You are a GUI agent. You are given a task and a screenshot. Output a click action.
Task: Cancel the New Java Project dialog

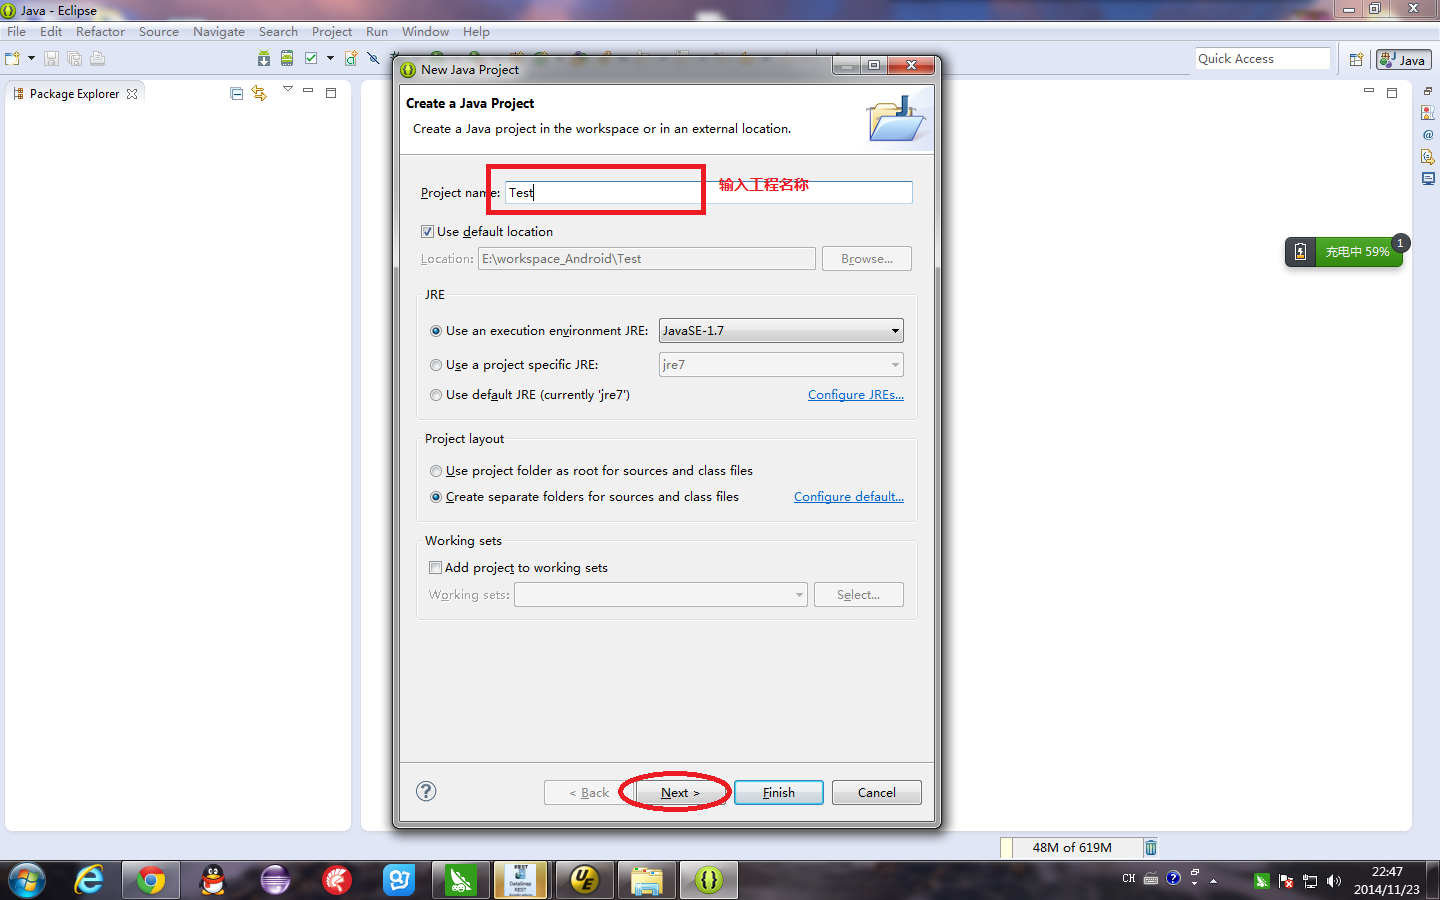(877, 793)
